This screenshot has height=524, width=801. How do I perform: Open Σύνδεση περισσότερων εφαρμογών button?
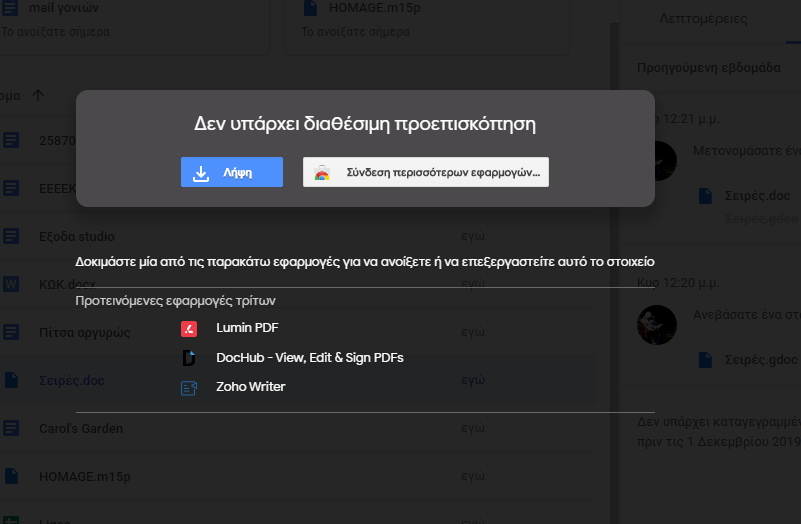[x=426, y=172]
